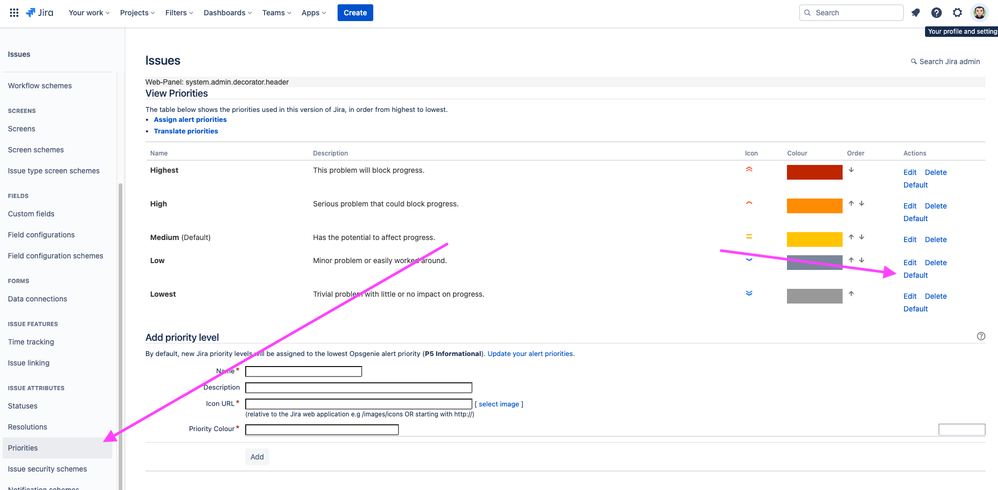Click the High orange colour swatch

(x=815, y=206)
